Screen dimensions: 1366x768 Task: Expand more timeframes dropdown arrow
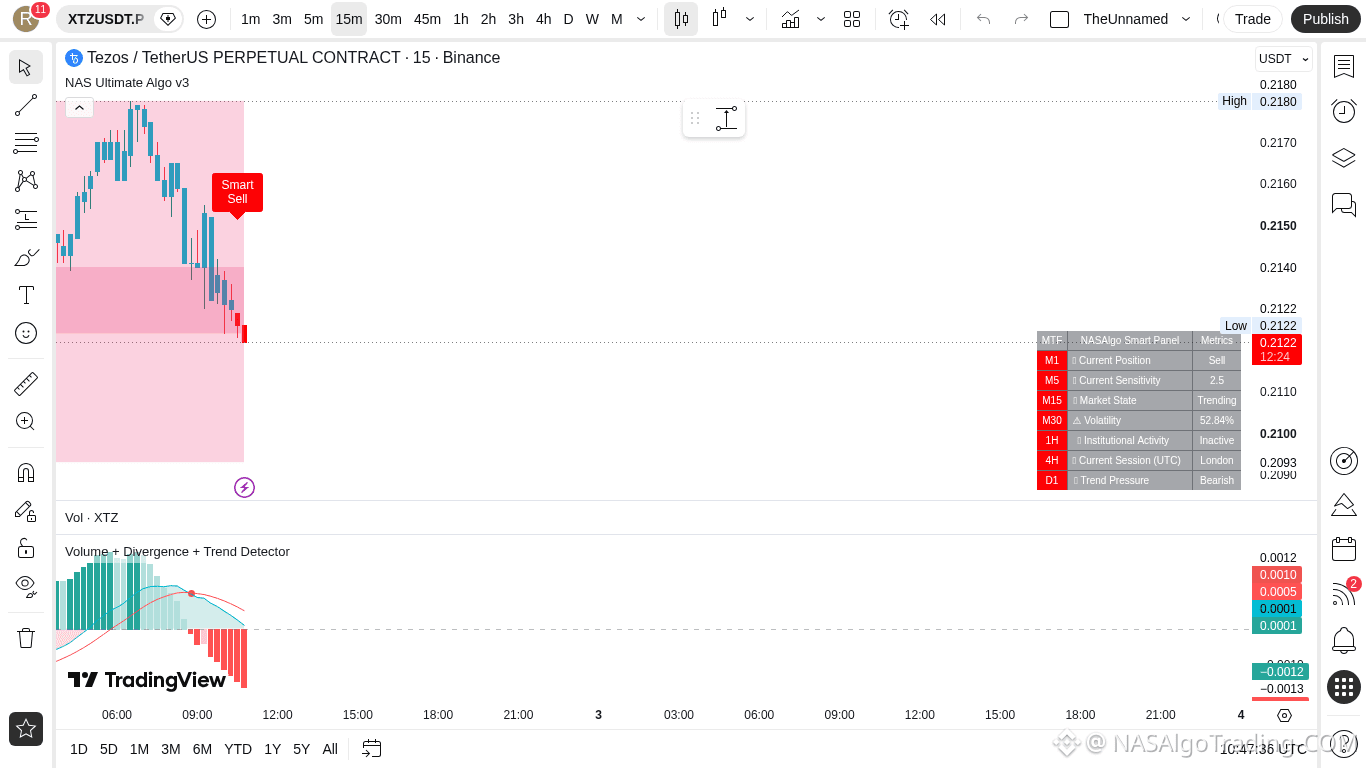pos(641,19)
